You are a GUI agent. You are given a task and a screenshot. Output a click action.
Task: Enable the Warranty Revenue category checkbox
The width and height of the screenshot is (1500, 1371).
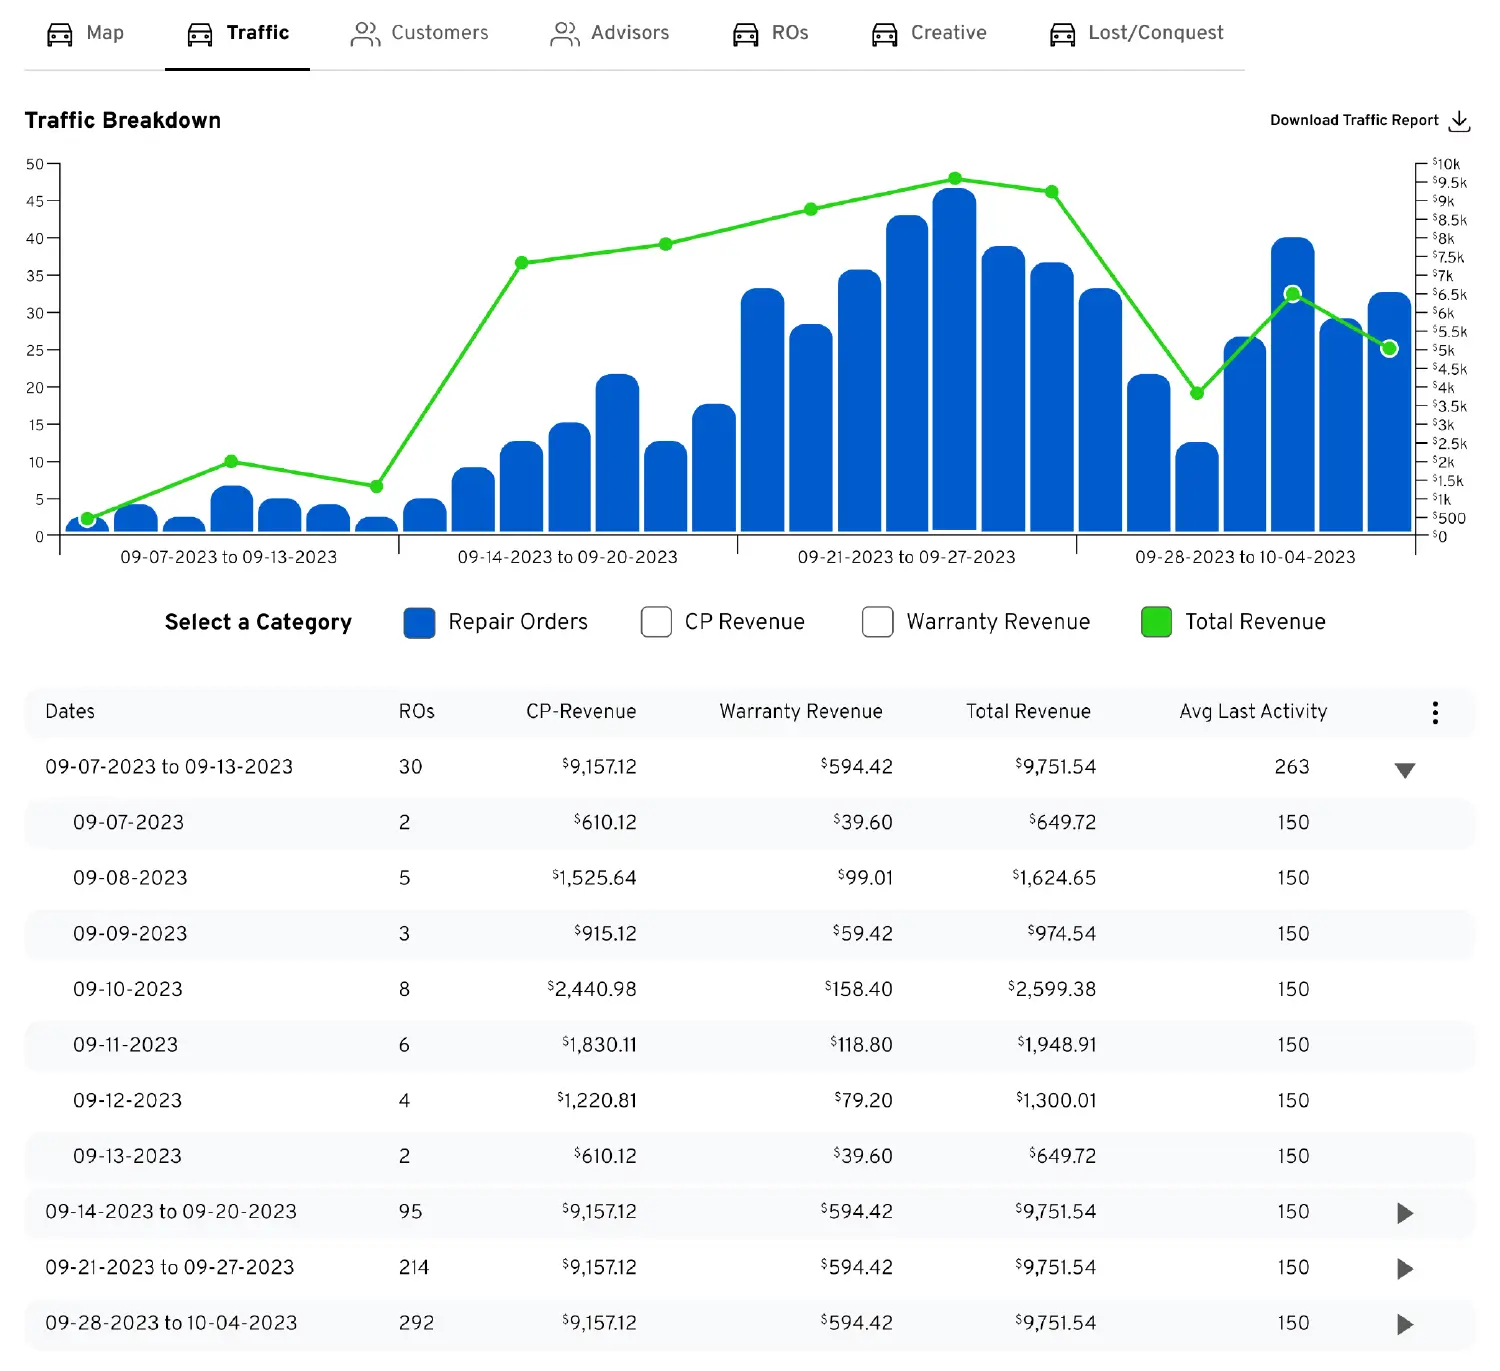(877, 622)
